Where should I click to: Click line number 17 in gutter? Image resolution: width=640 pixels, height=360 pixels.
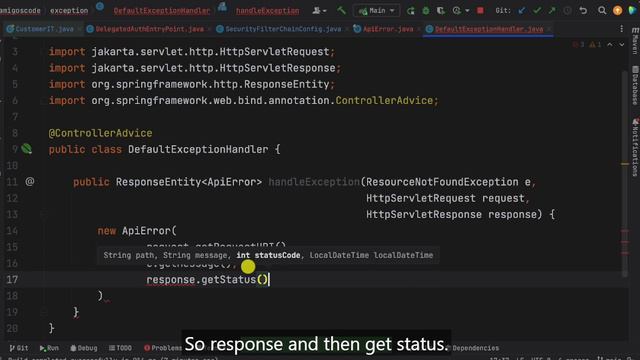pos(12,280)
